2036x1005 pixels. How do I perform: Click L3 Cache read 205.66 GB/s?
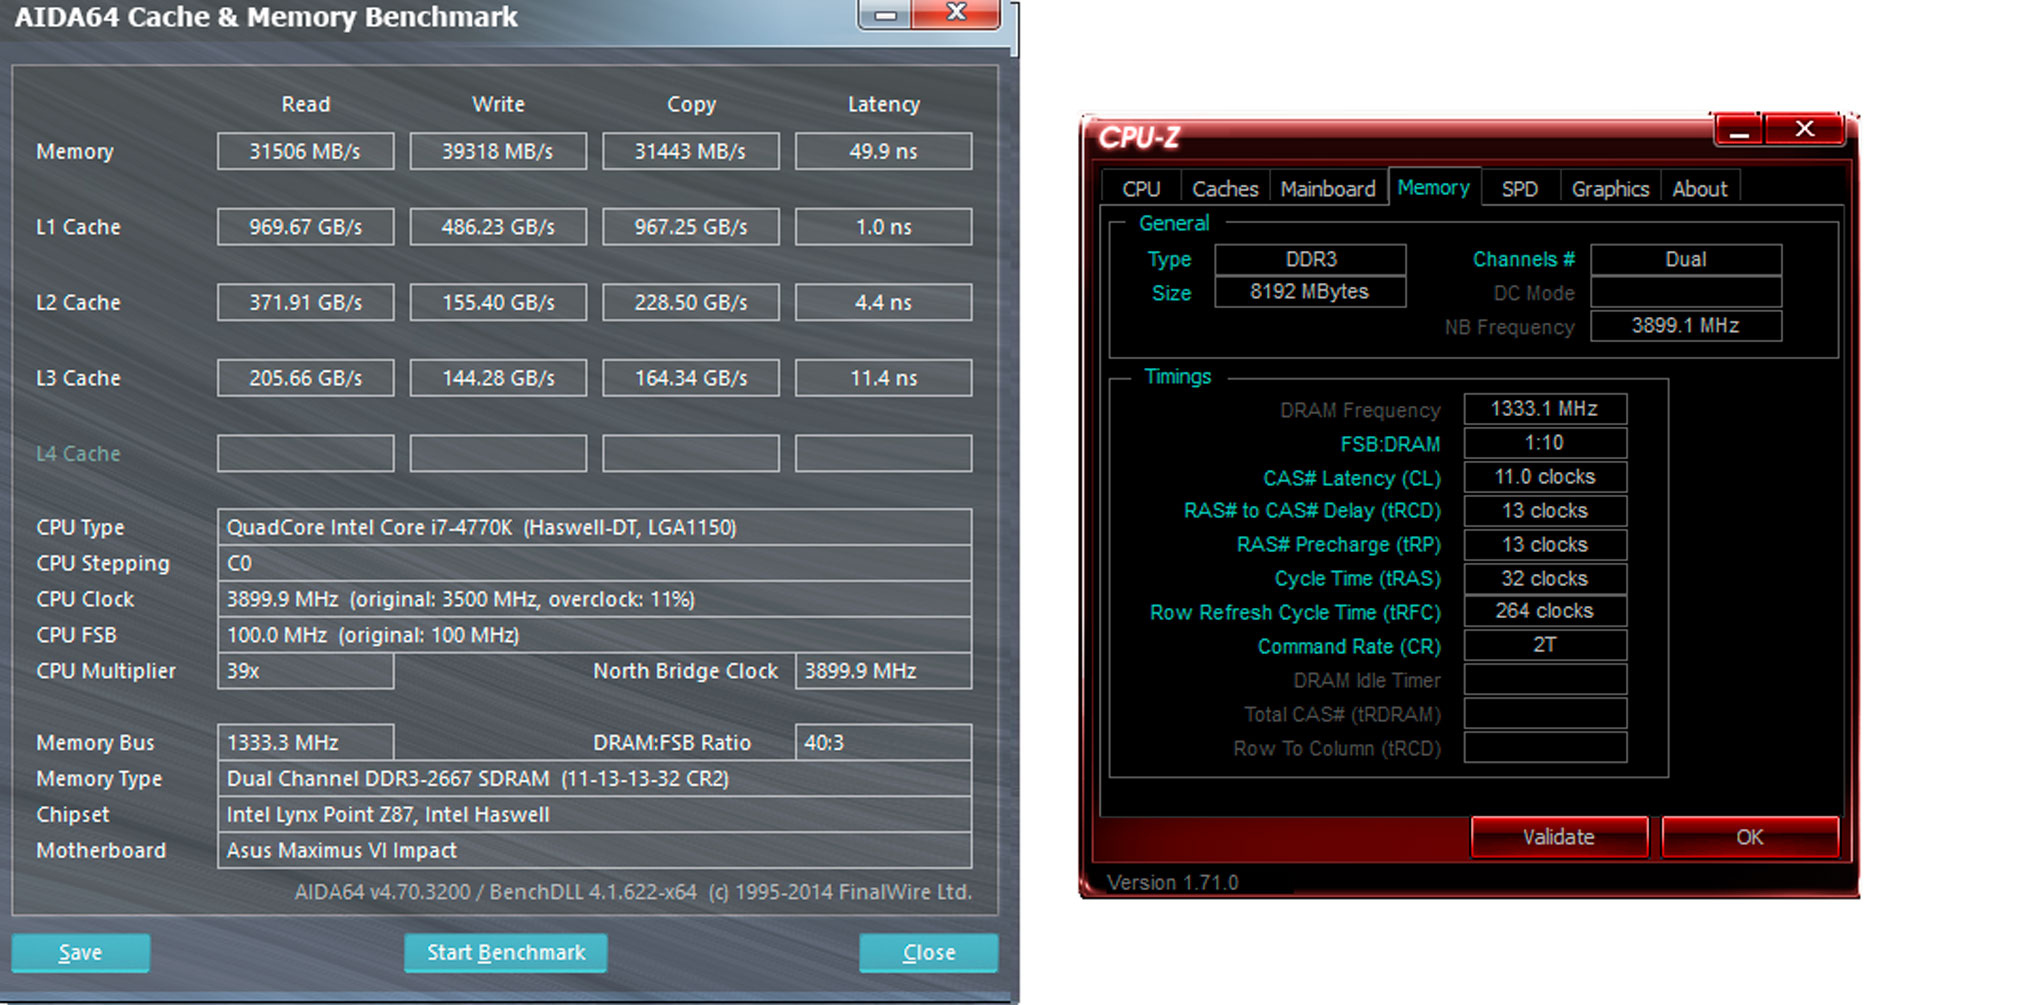pos(305,378)
